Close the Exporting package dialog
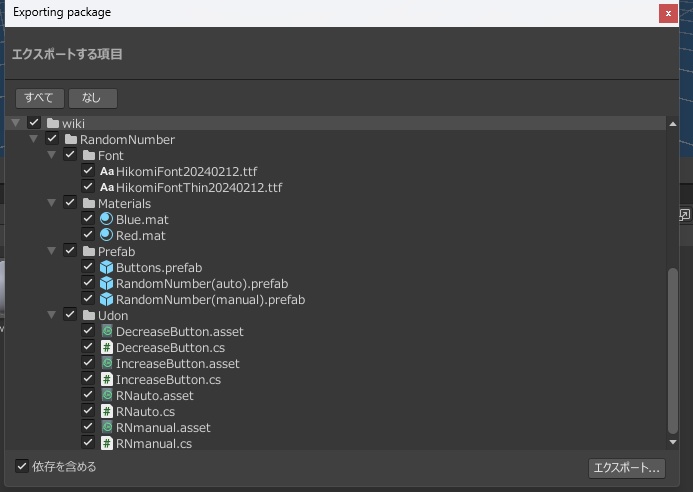This screenshot has width=693, height=492. 668,13
